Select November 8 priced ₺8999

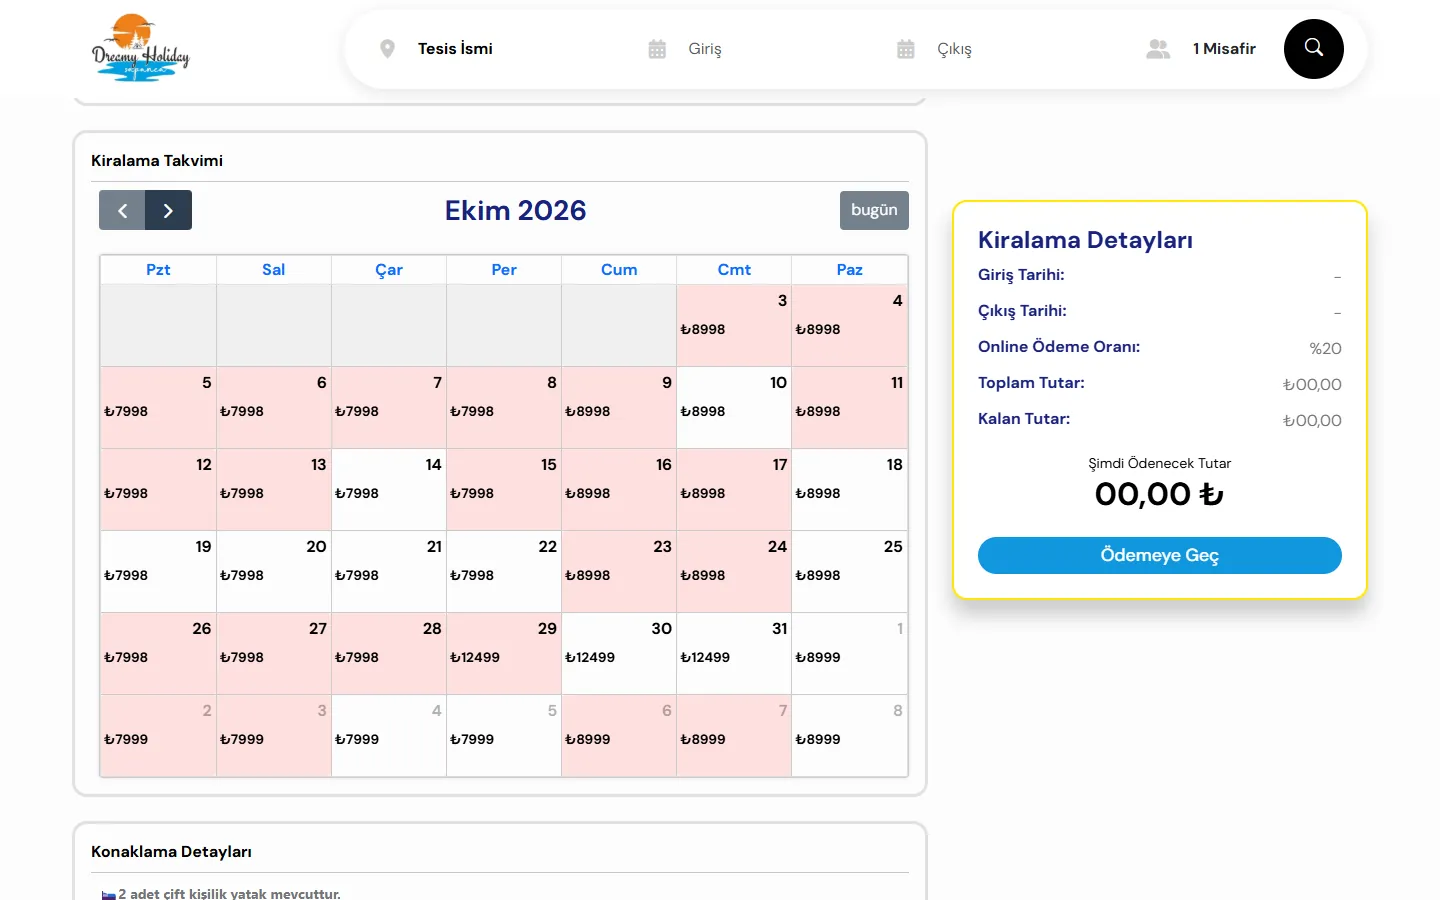pyautogui.click(x=849, y=736)
